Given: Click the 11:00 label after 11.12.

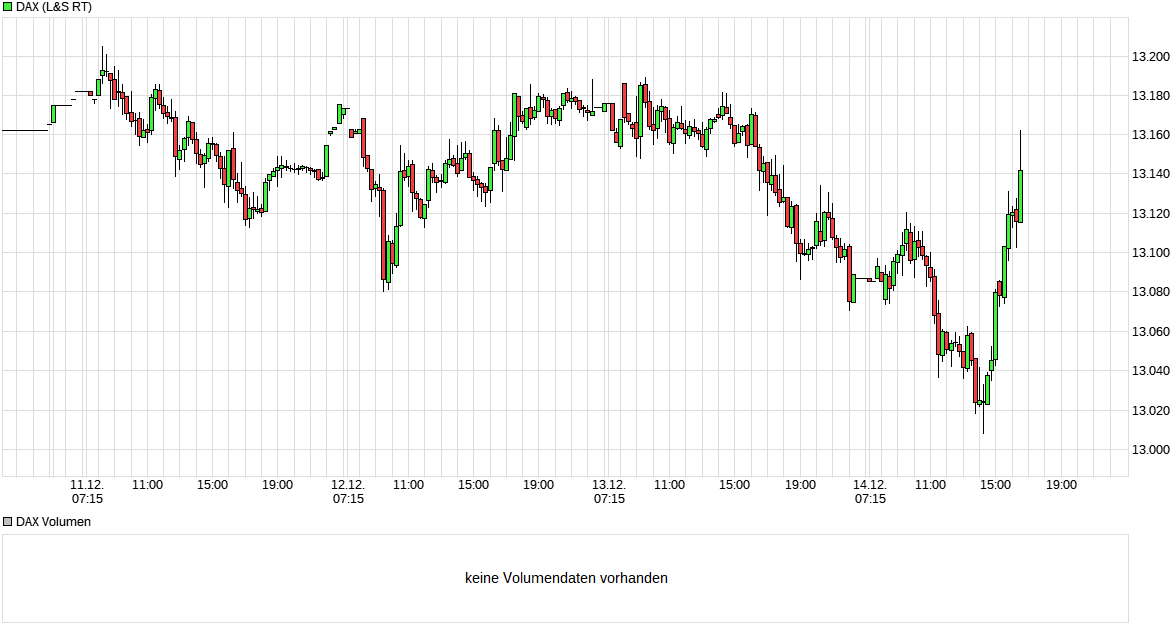Looking at the screenshot, I should 147,485.
